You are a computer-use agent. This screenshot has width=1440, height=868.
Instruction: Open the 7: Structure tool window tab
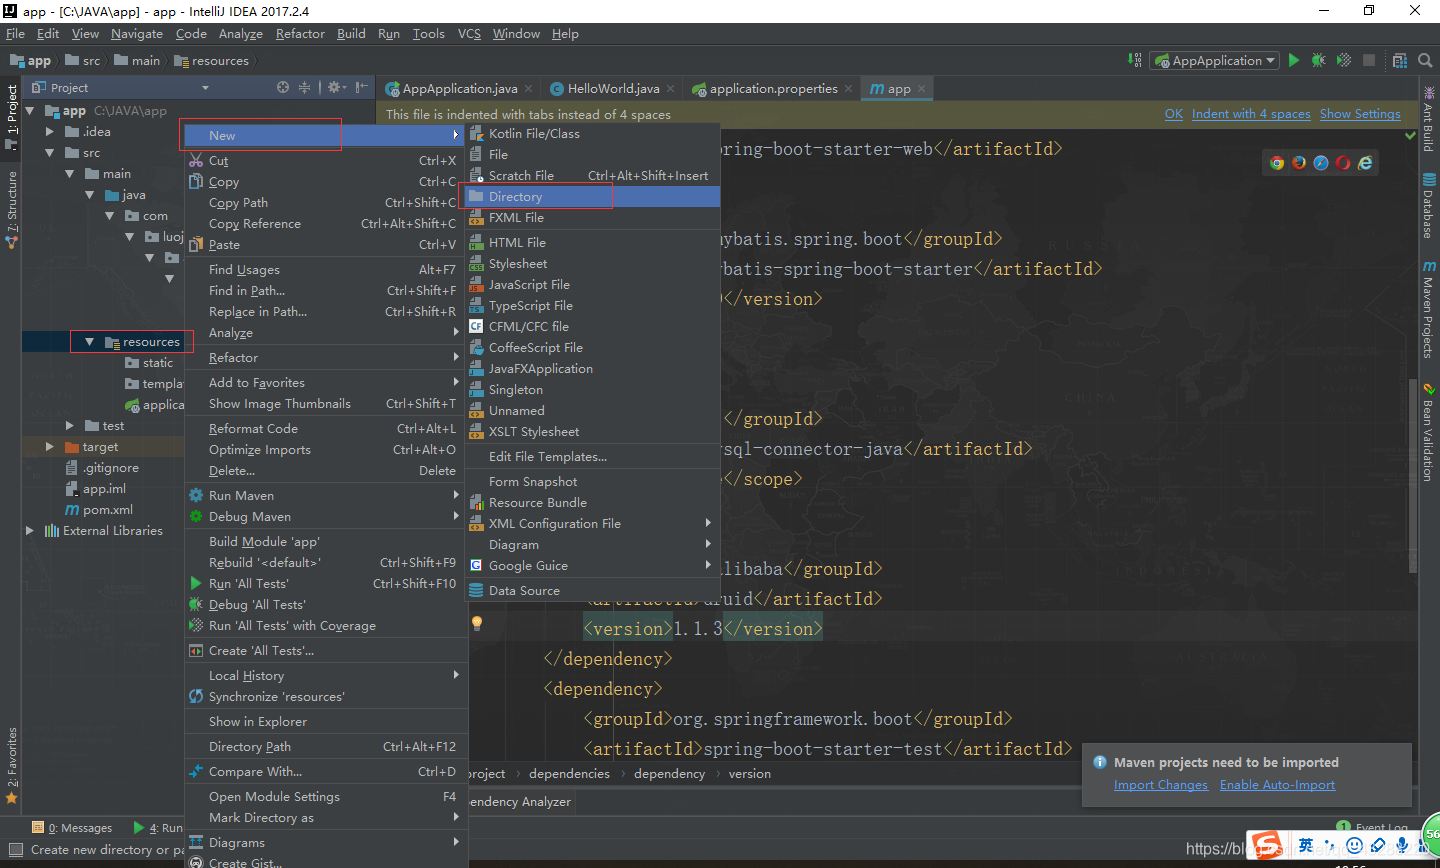(11, 208)
